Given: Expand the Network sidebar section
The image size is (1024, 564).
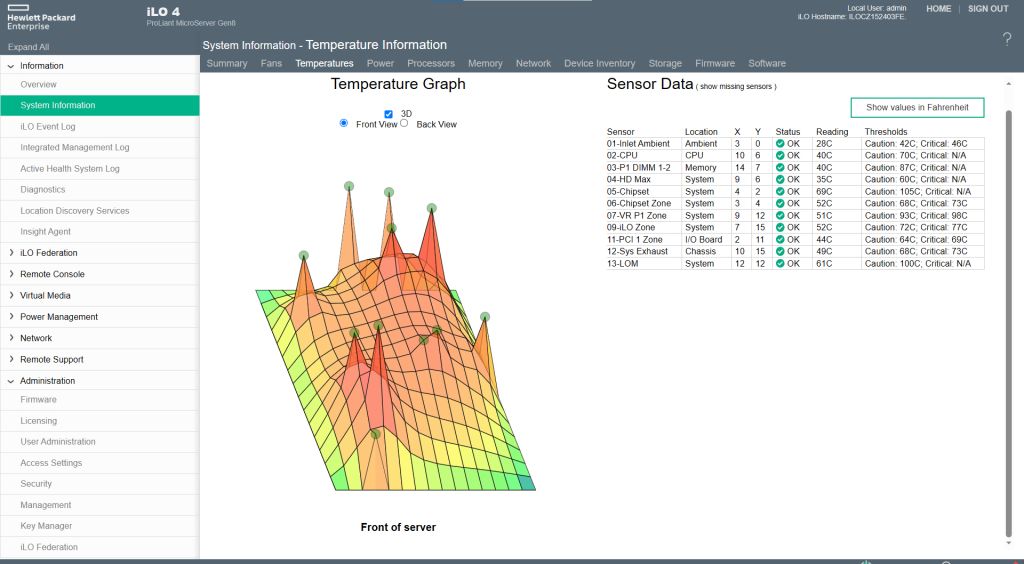Looking at the screenshot, I should (11, 338).
